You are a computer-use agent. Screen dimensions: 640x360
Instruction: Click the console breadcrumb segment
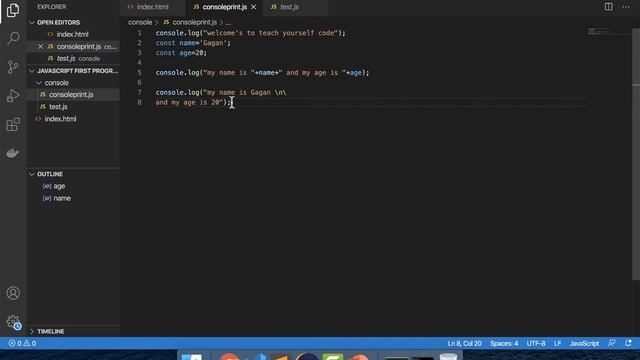click(x=140, y=22)
